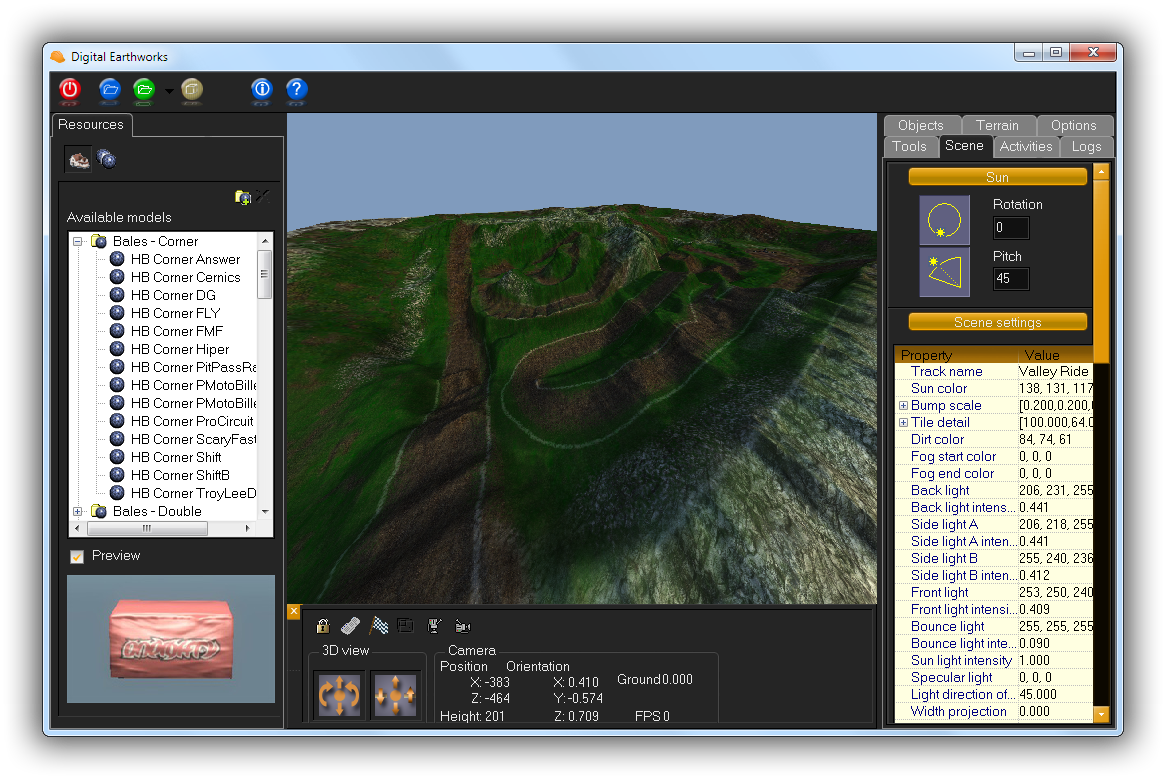Switch to the Terrain tab
Viewport: 1166px width, 779px height.
pos(997,125)
